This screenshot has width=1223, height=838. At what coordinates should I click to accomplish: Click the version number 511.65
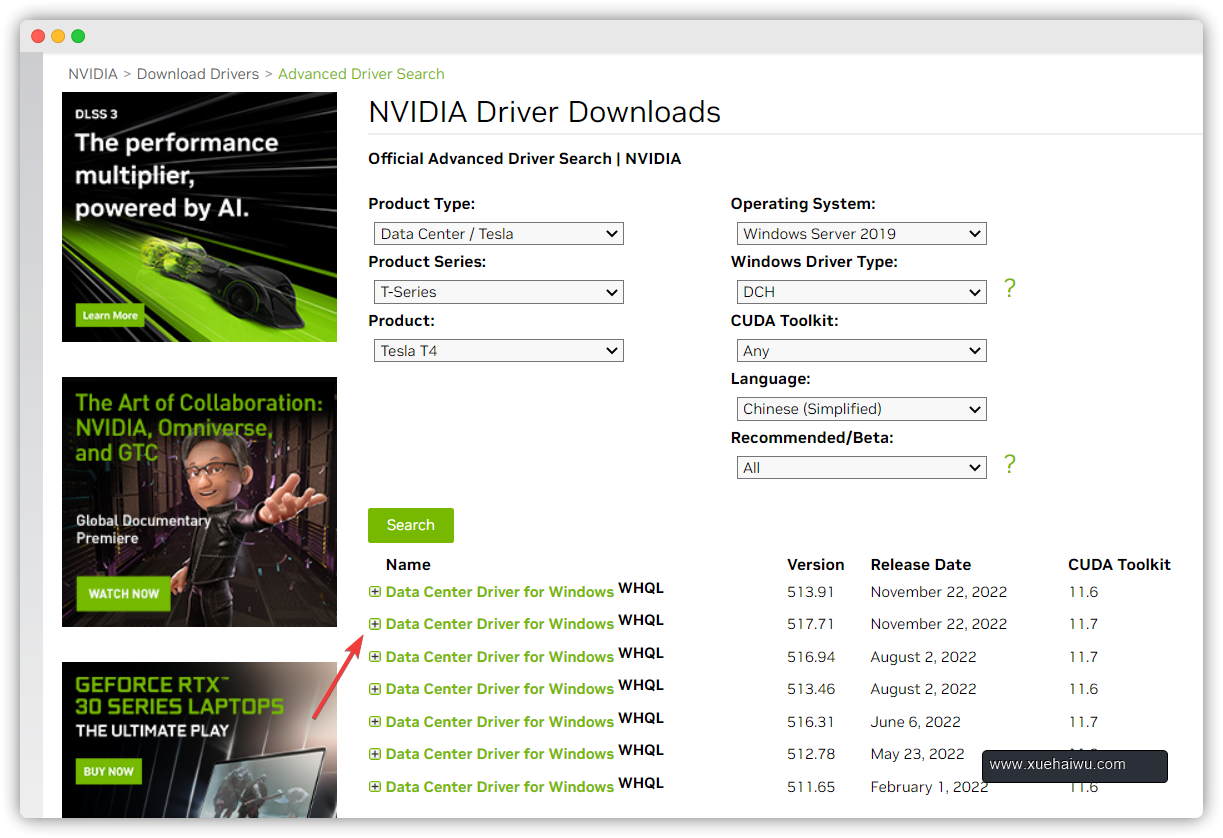[811, 787]
